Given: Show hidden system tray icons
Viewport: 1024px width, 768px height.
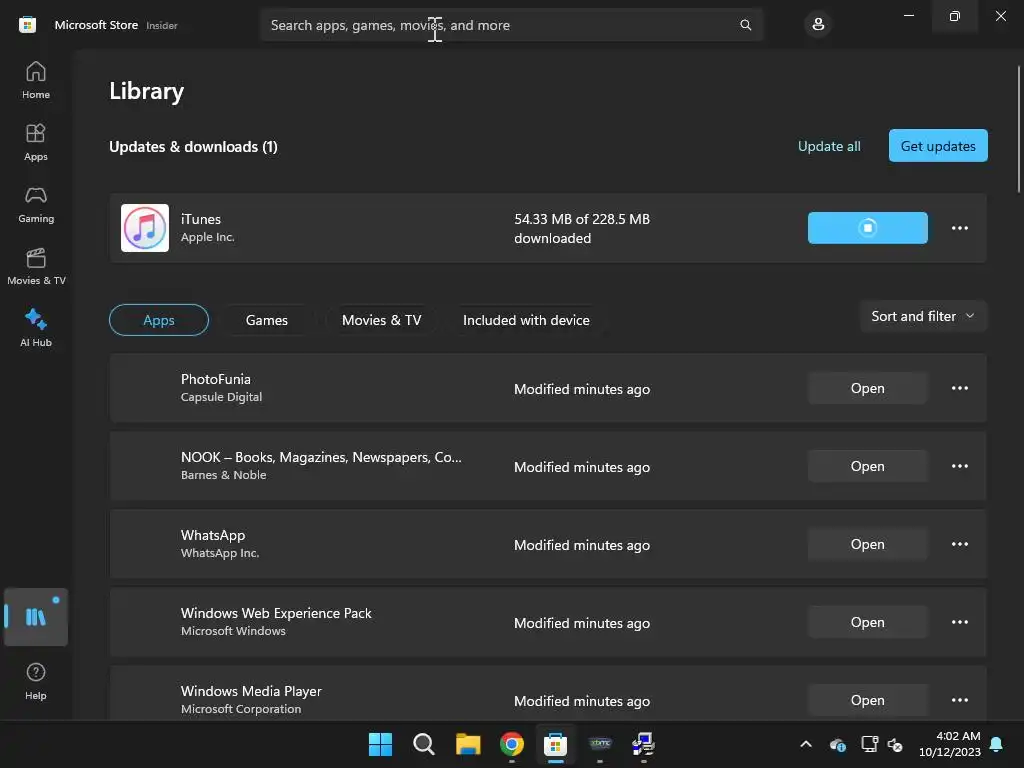Looking at the screenshot, I should click(x=806, y=744).
